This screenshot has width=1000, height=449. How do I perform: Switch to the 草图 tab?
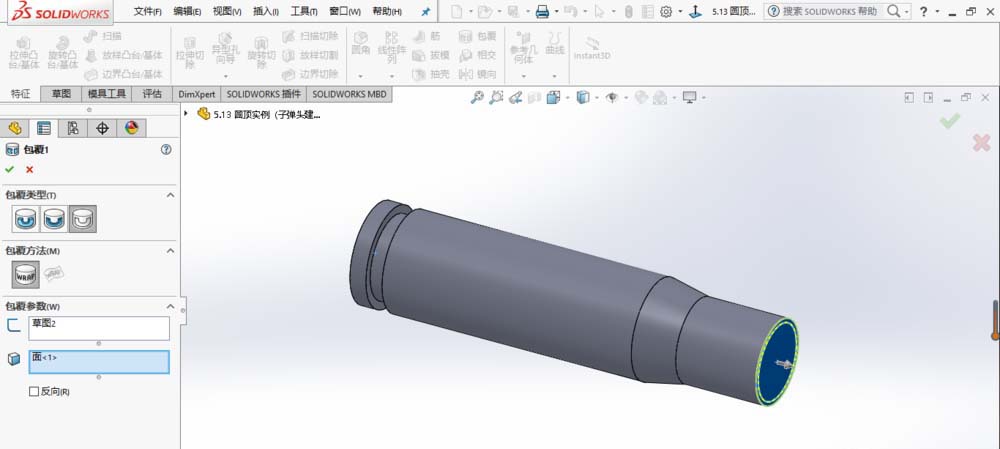click(x=61, y=94)
